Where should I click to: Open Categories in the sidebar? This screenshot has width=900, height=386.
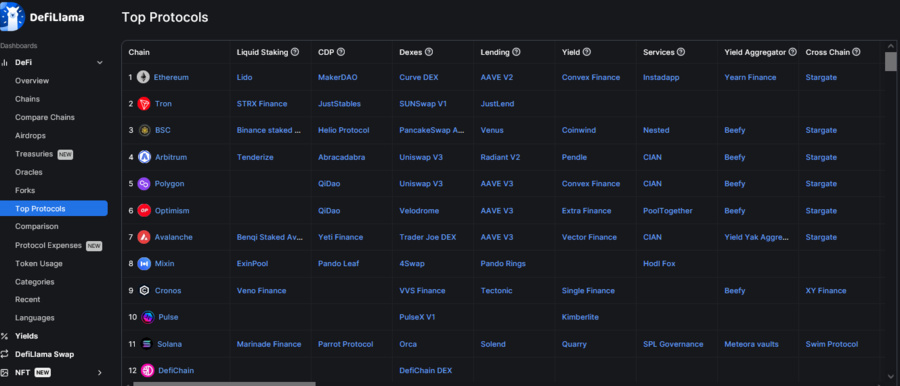[x=35, y=282]
